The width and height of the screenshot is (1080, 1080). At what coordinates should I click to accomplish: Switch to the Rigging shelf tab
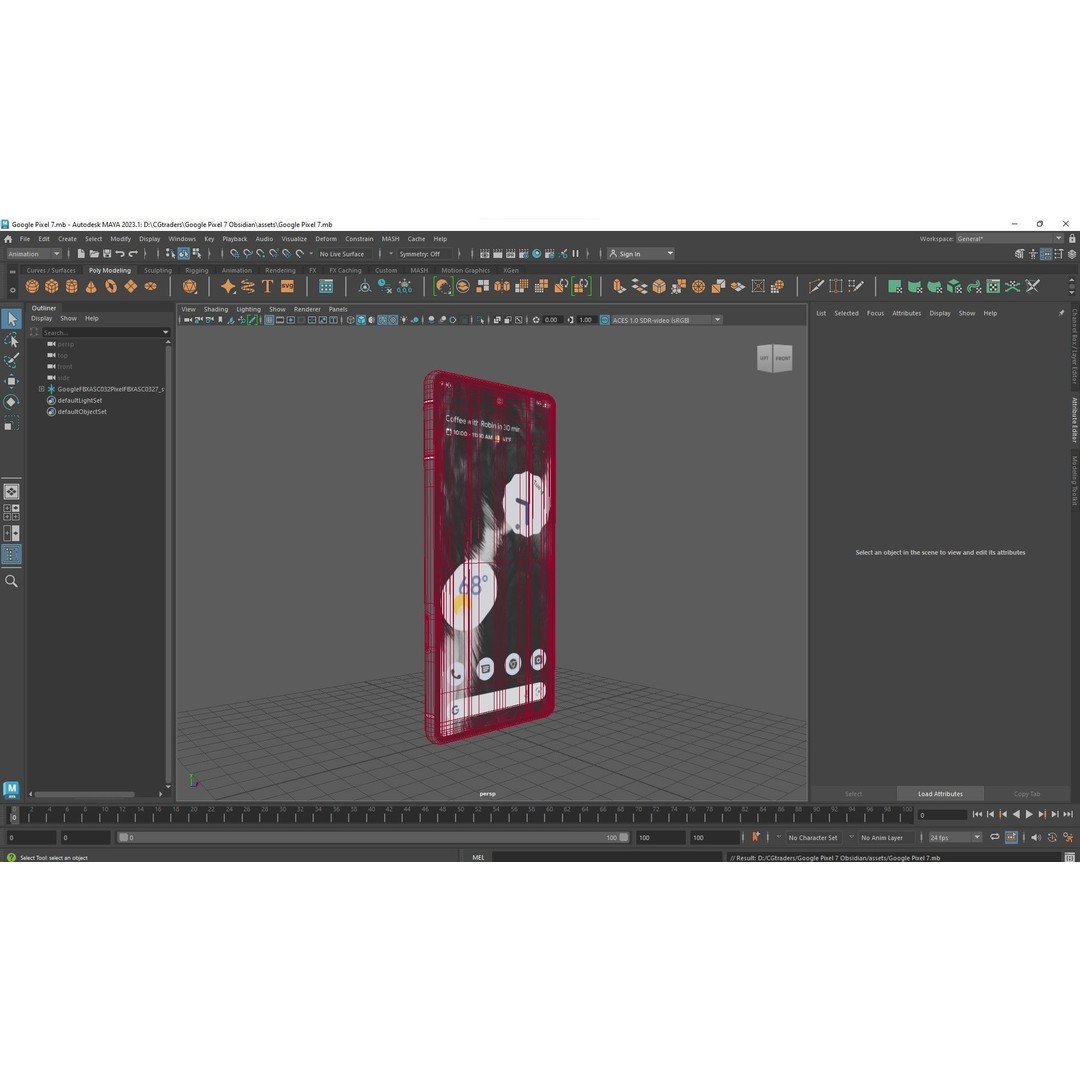tap(196, 270)
